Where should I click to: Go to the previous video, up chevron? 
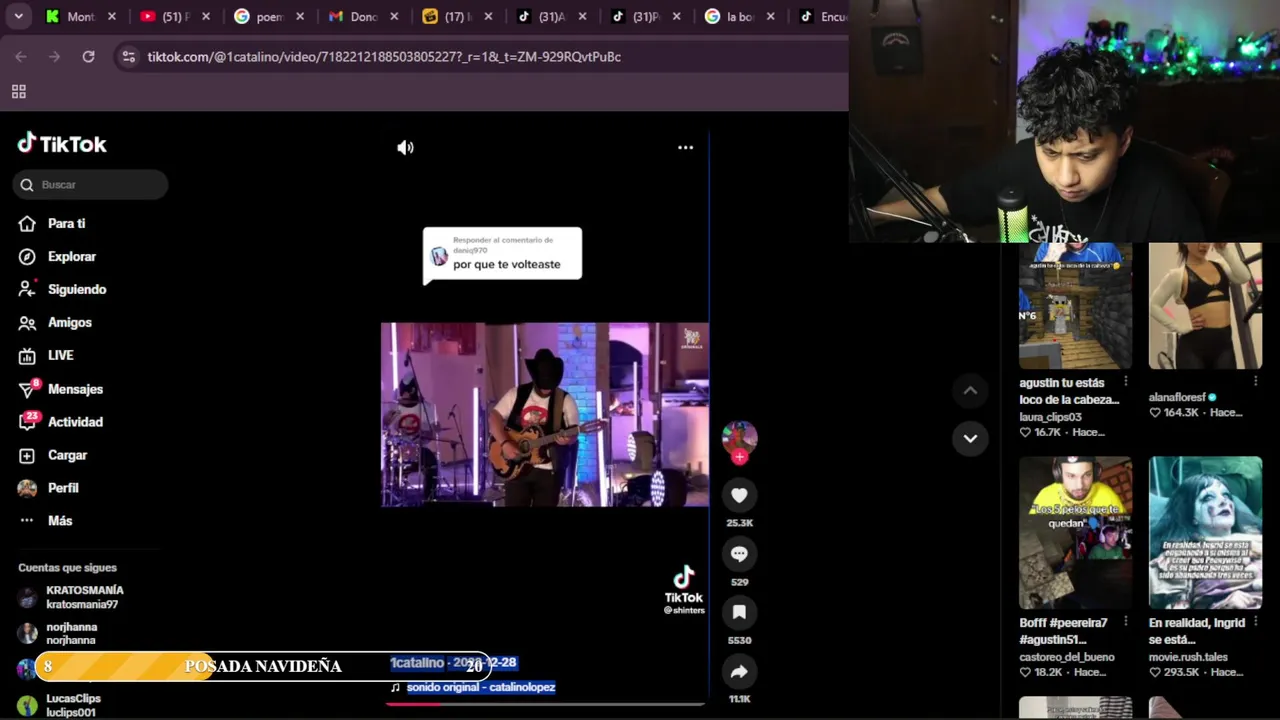[x=970, y=391]
